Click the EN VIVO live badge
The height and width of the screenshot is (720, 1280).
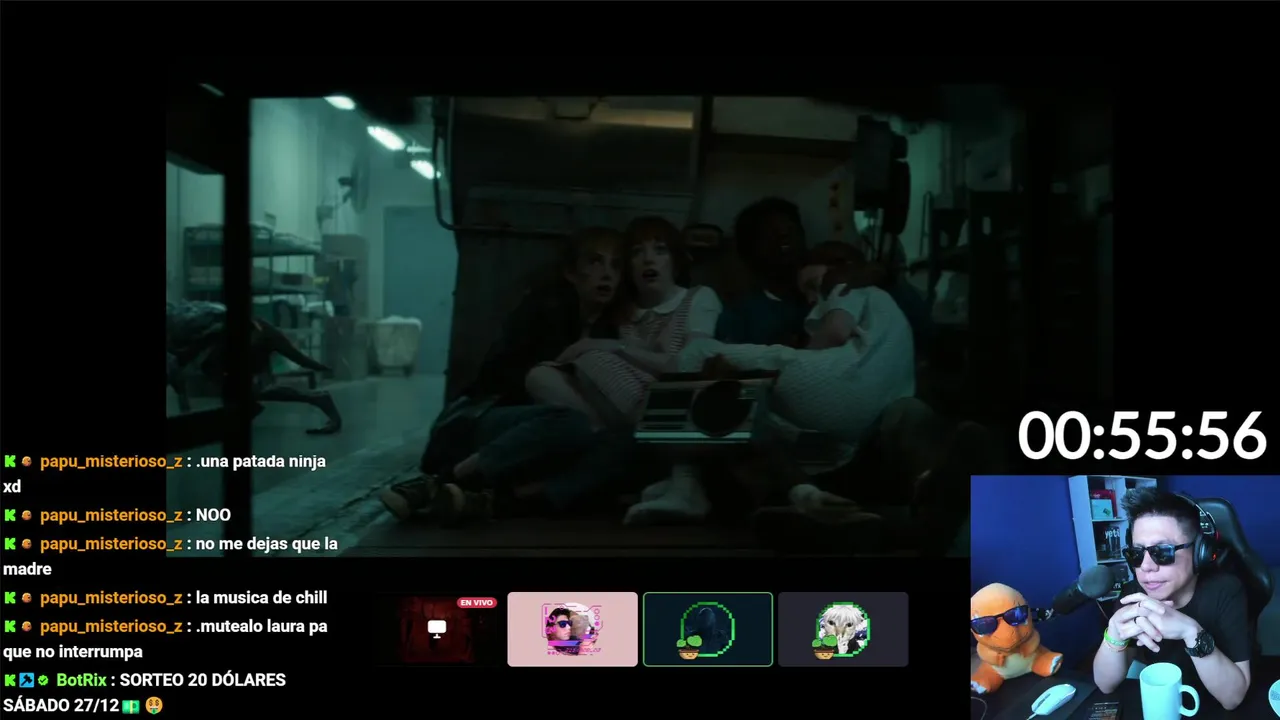click(477, 603)
